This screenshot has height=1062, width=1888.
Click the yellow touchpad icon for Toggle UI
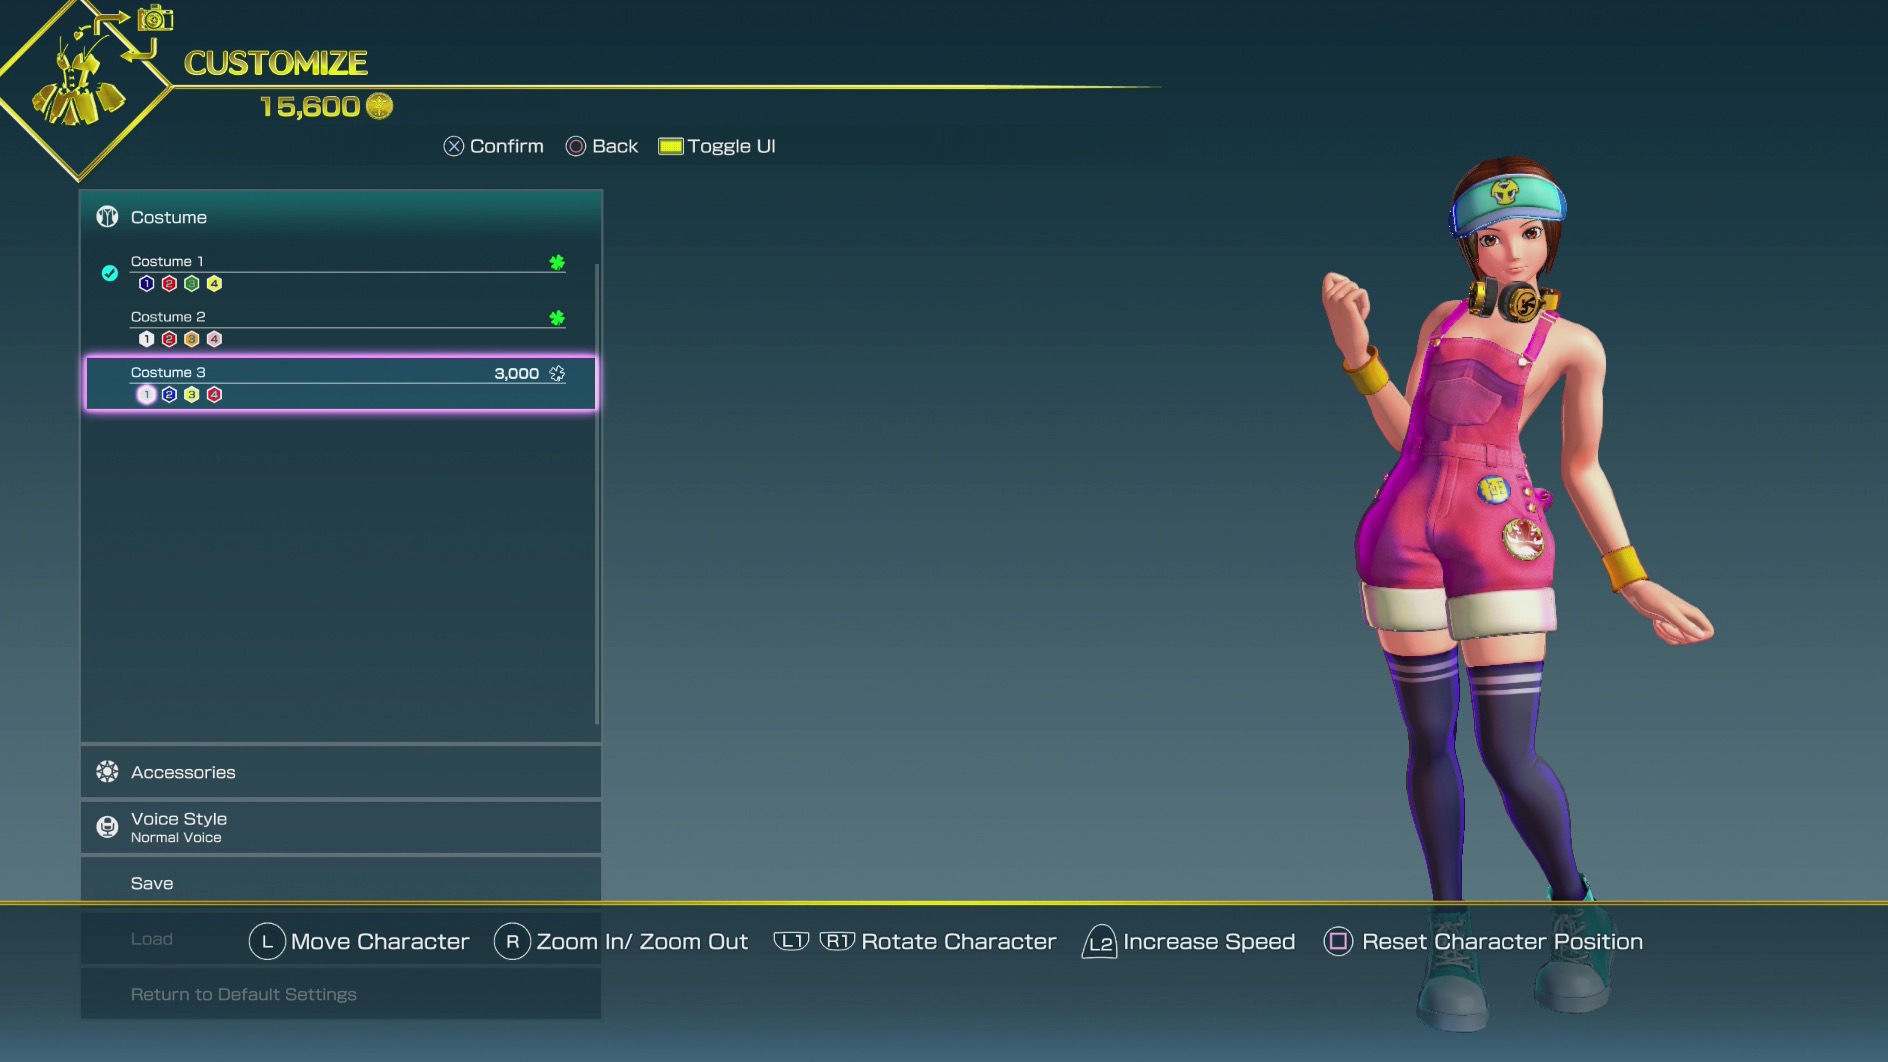click(x=671, y=146)
